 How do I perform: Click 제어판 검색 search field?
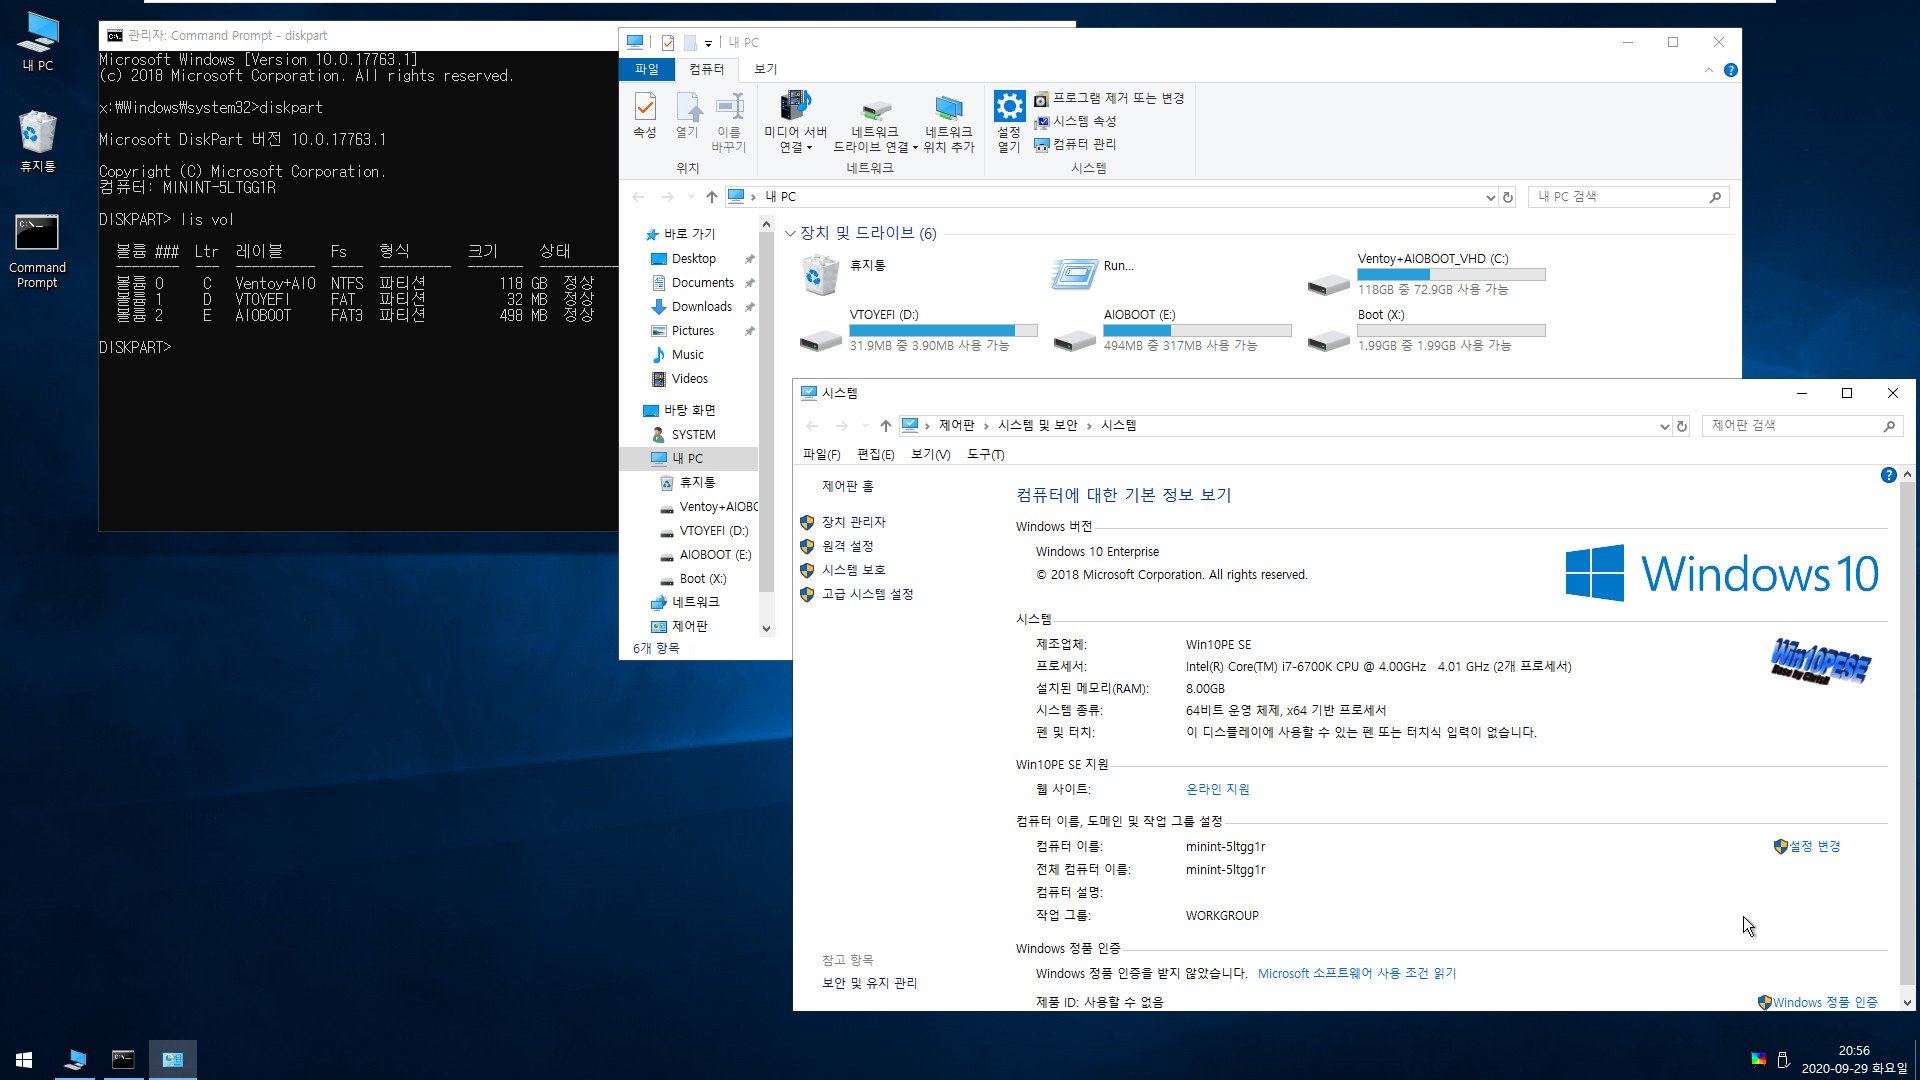pyautogui.click(x=1802, y=426)
